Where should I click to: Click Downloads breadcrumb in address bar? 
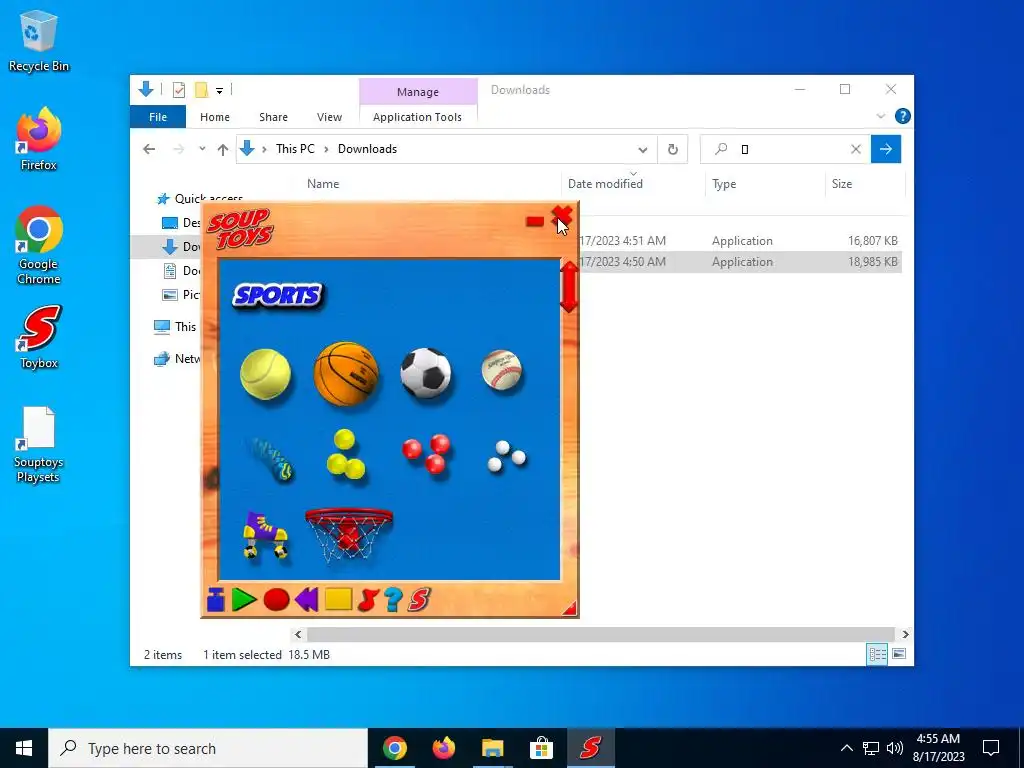point(367,149)
